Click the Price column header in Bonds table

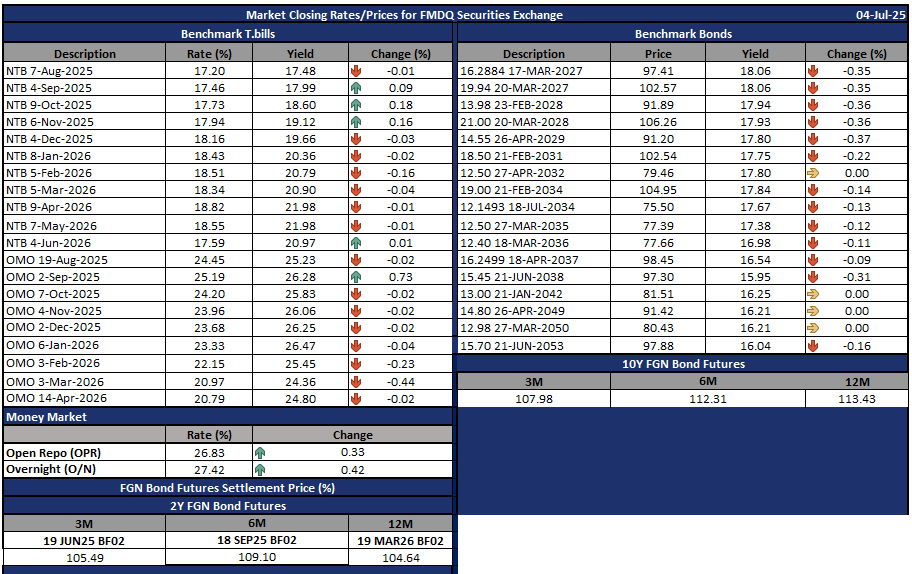[658, 54]
